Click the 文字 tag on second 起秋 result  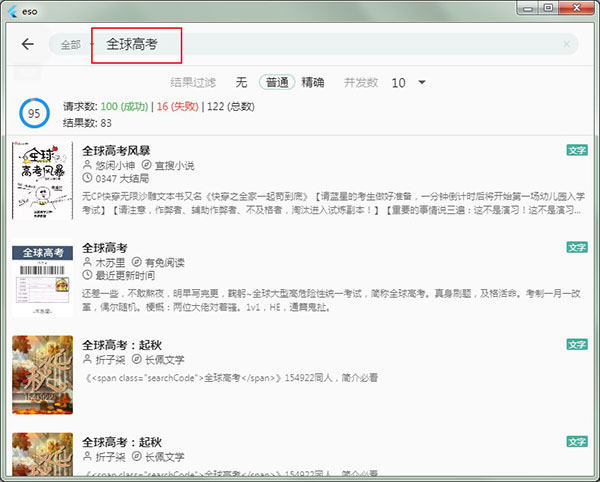coord(577,442)
